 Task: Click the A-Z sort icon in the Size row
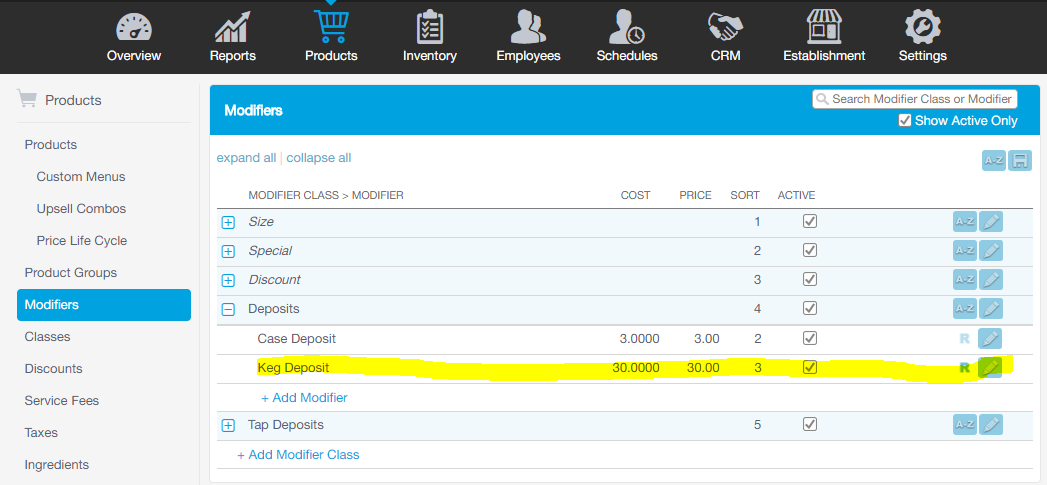coord(964,222)
